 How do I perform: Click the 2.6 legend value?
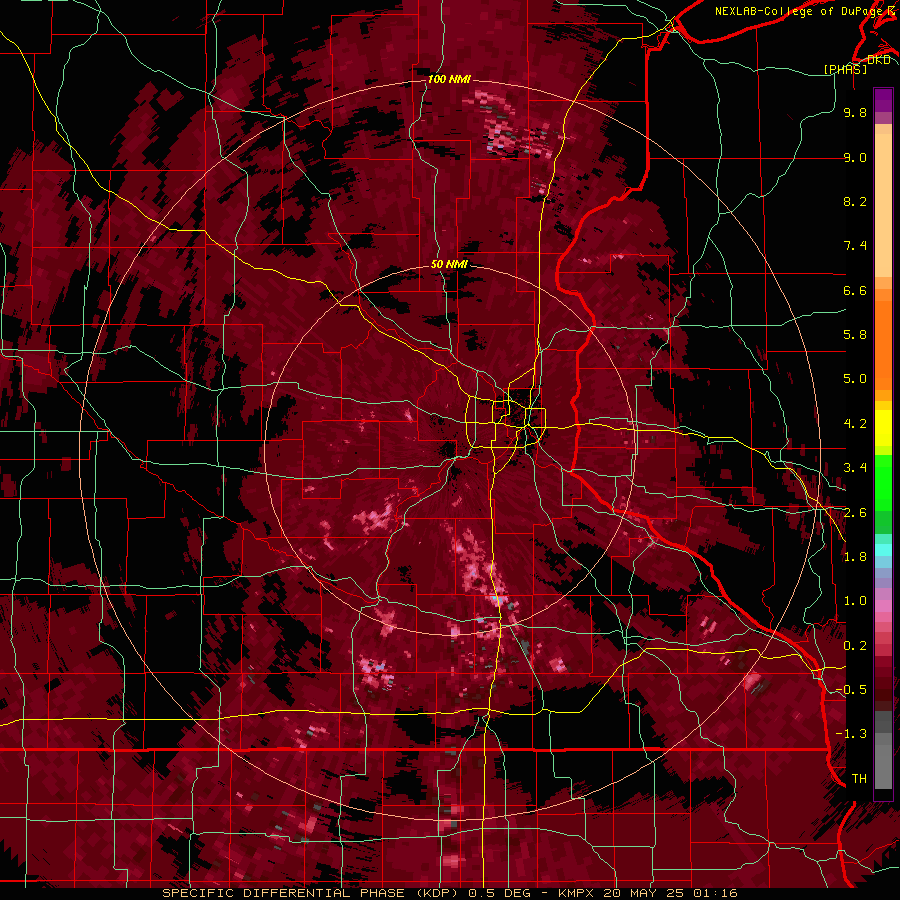855,513
